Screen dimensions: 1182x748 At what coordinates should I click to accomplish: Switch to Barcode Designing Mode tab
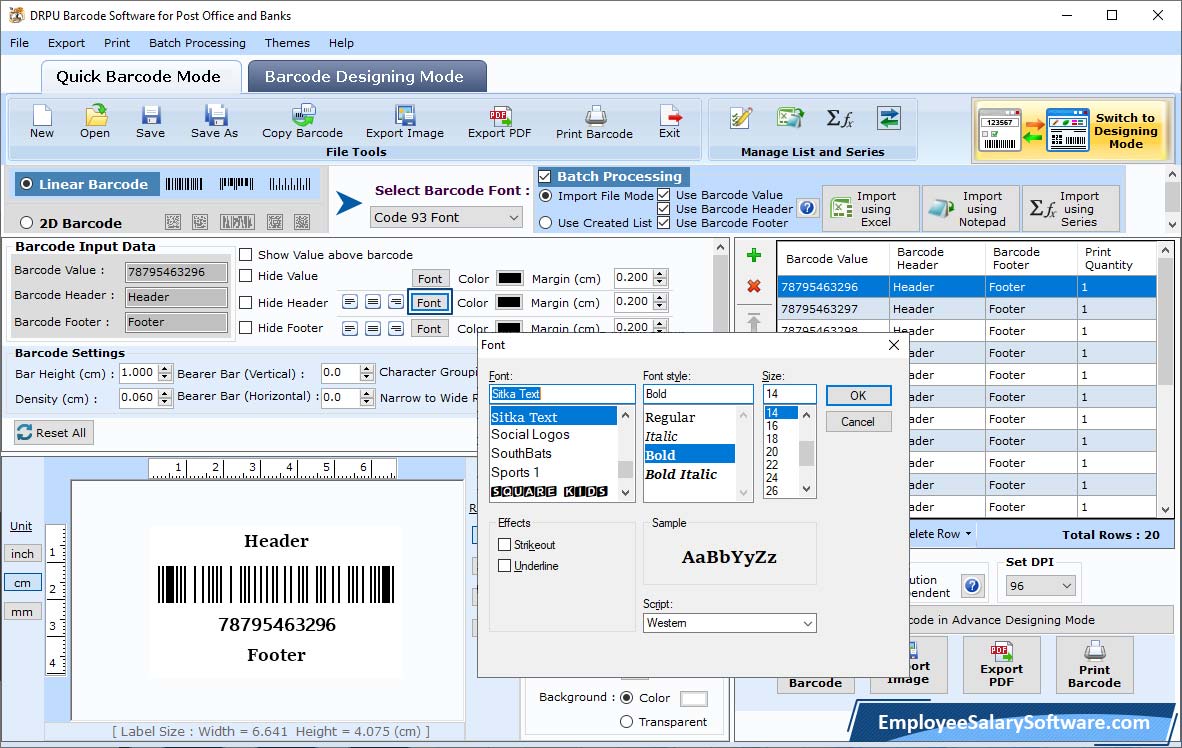pyautogui.click(x=367, y=76)
